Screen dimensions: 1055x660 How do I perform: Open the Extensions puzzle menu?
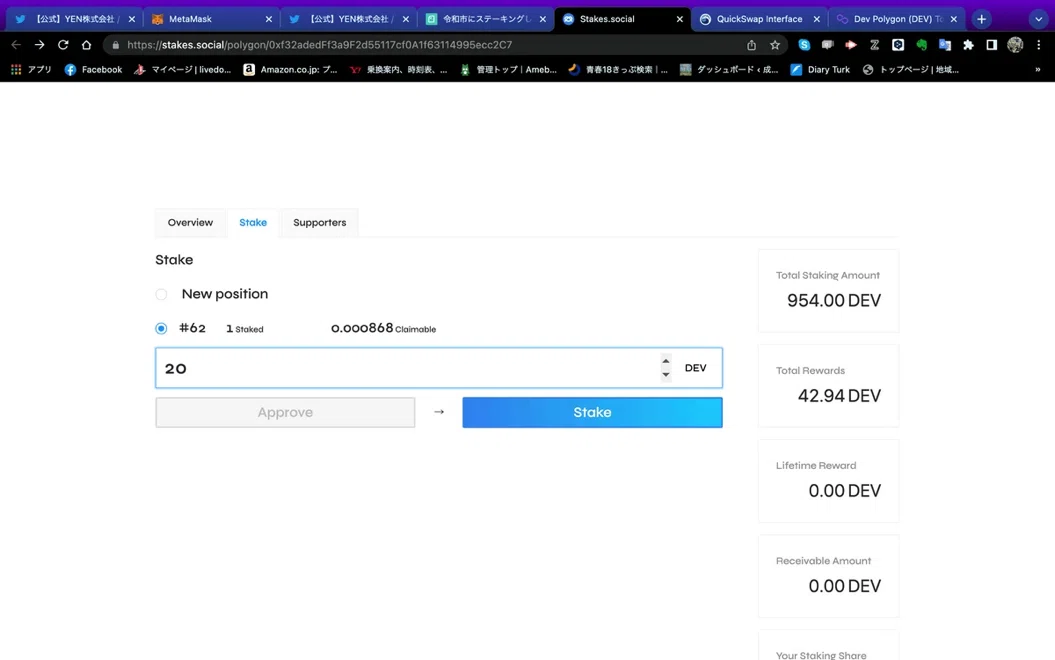pyautogui.click(x=968, y=45)
